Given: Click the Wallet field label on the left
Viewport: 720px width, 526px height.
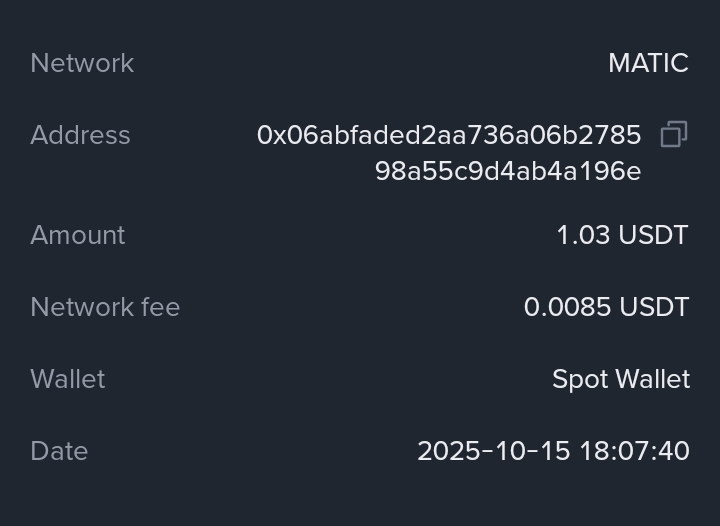Looking at the screenshot, I should [x=68, y=379].
